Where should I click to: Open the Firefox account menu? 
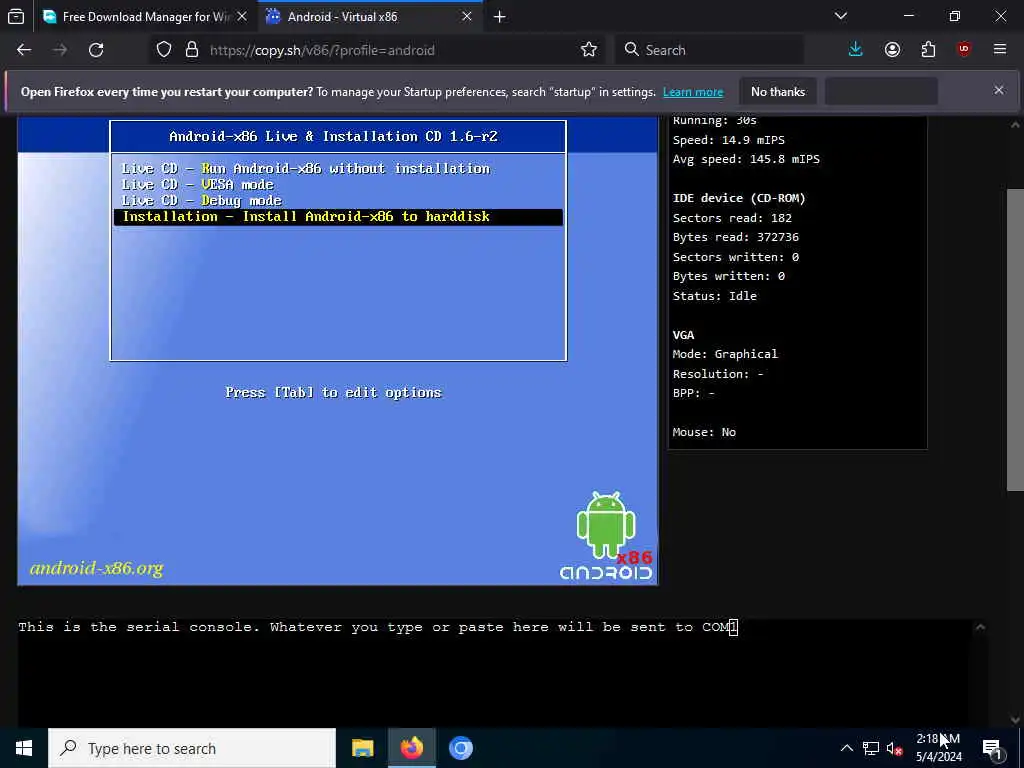point(892,50)
